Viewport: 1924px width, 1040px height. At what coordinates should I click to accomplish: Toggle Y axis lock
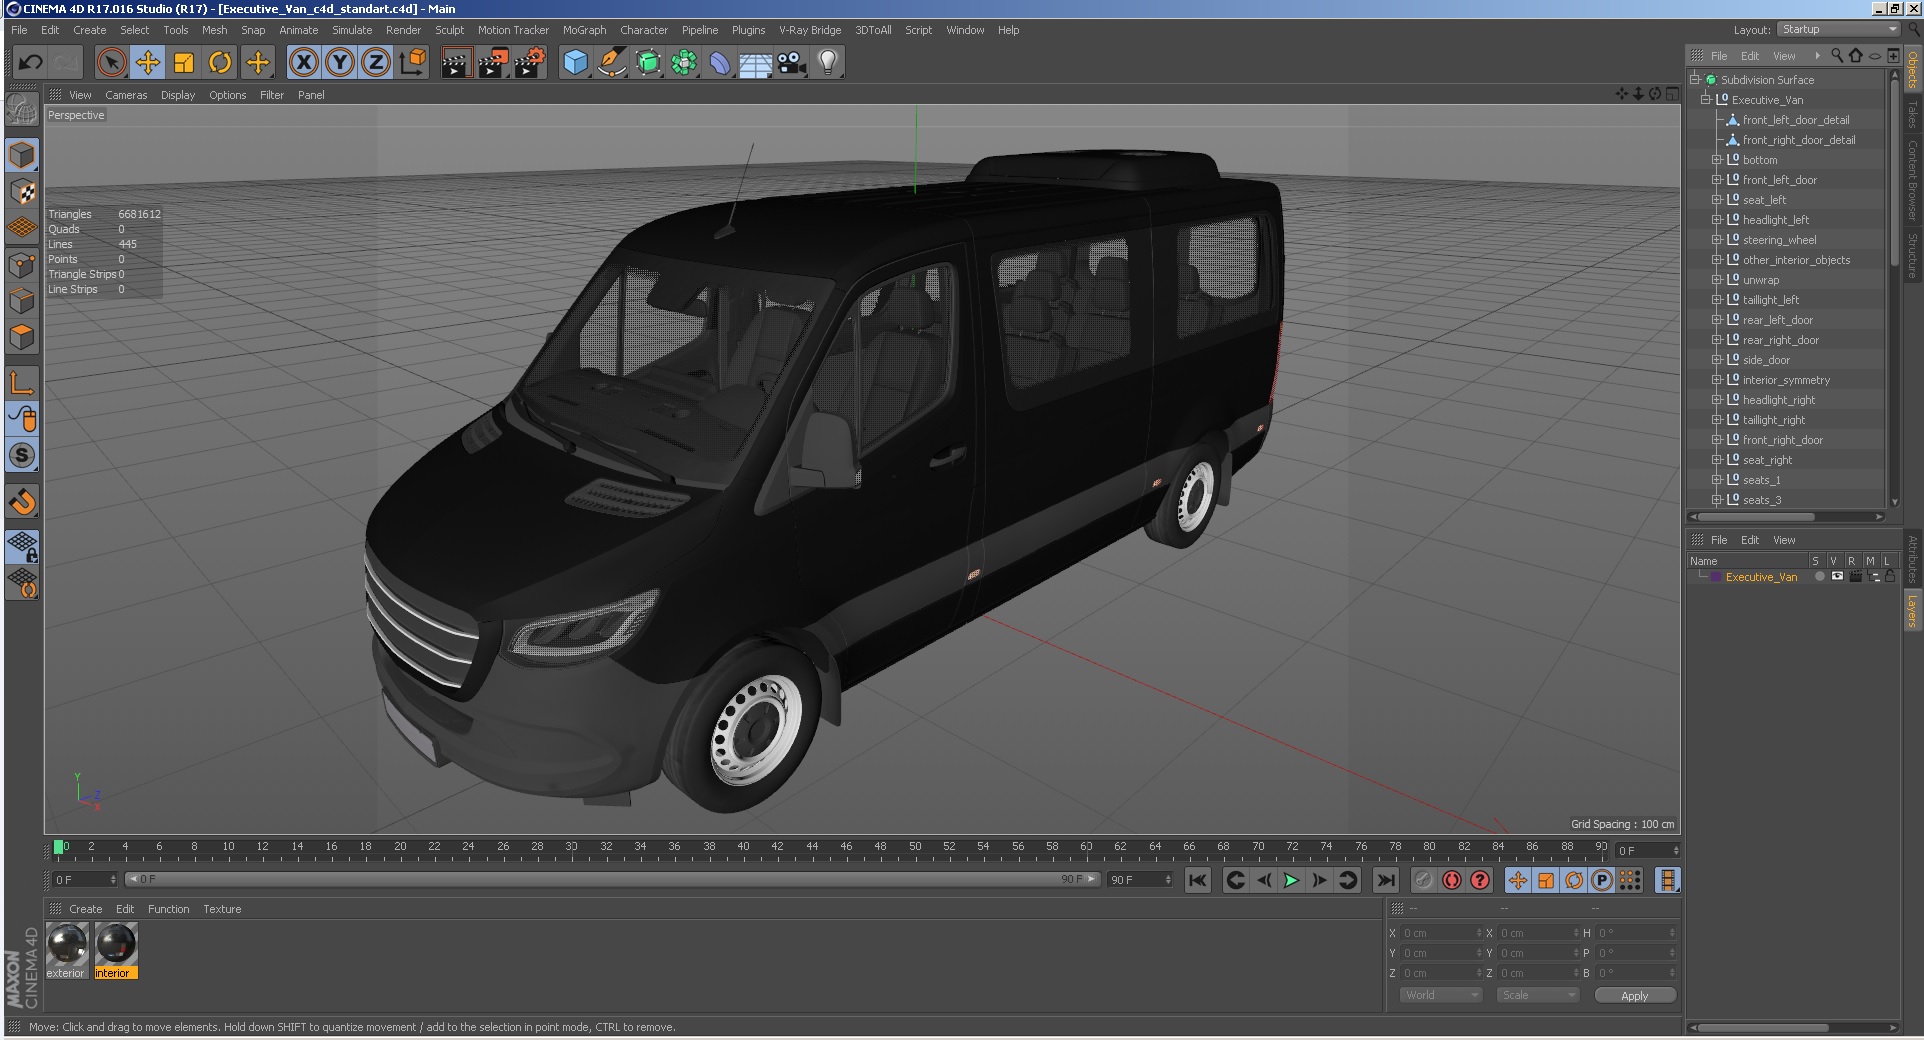(340, 63)
